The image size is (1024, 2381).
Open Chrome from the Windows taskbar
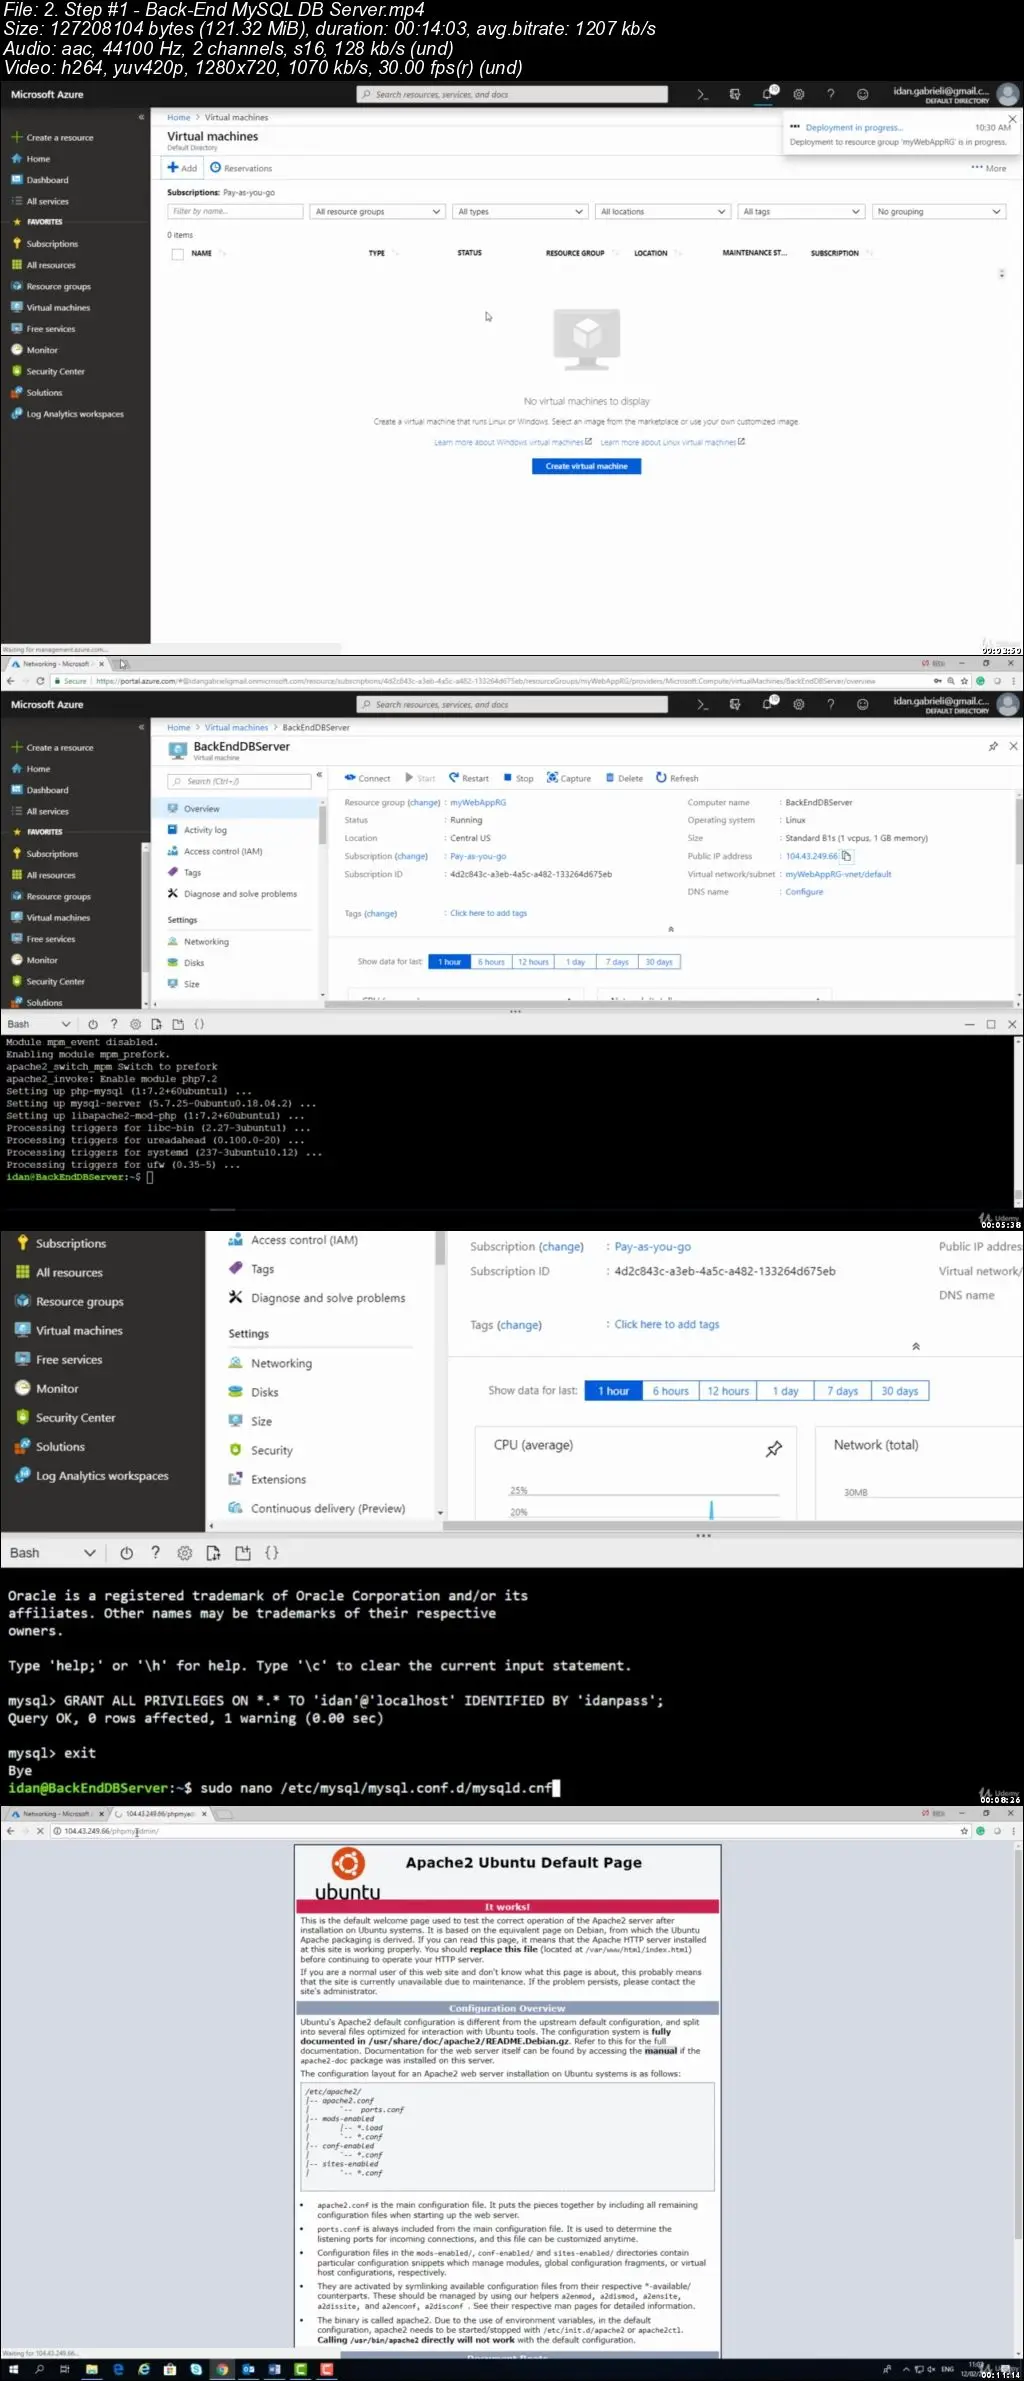pyautogui.click(x=222, y=2369)
